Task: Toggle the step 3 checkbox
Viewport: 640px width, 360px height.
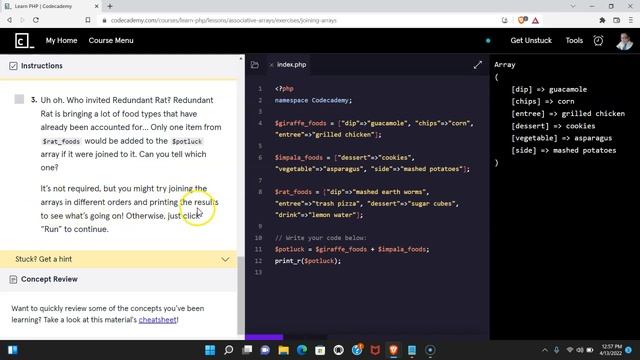Action: coord(19,99)
